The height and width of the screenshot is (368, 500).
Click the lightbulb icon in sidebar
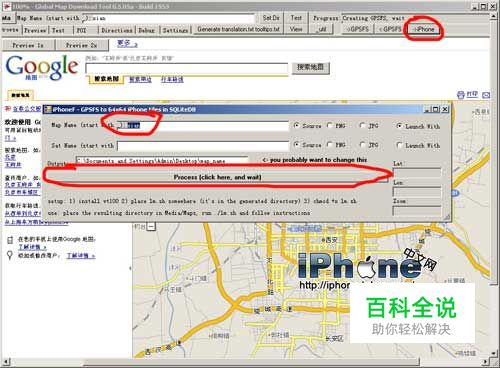(10, 256)
